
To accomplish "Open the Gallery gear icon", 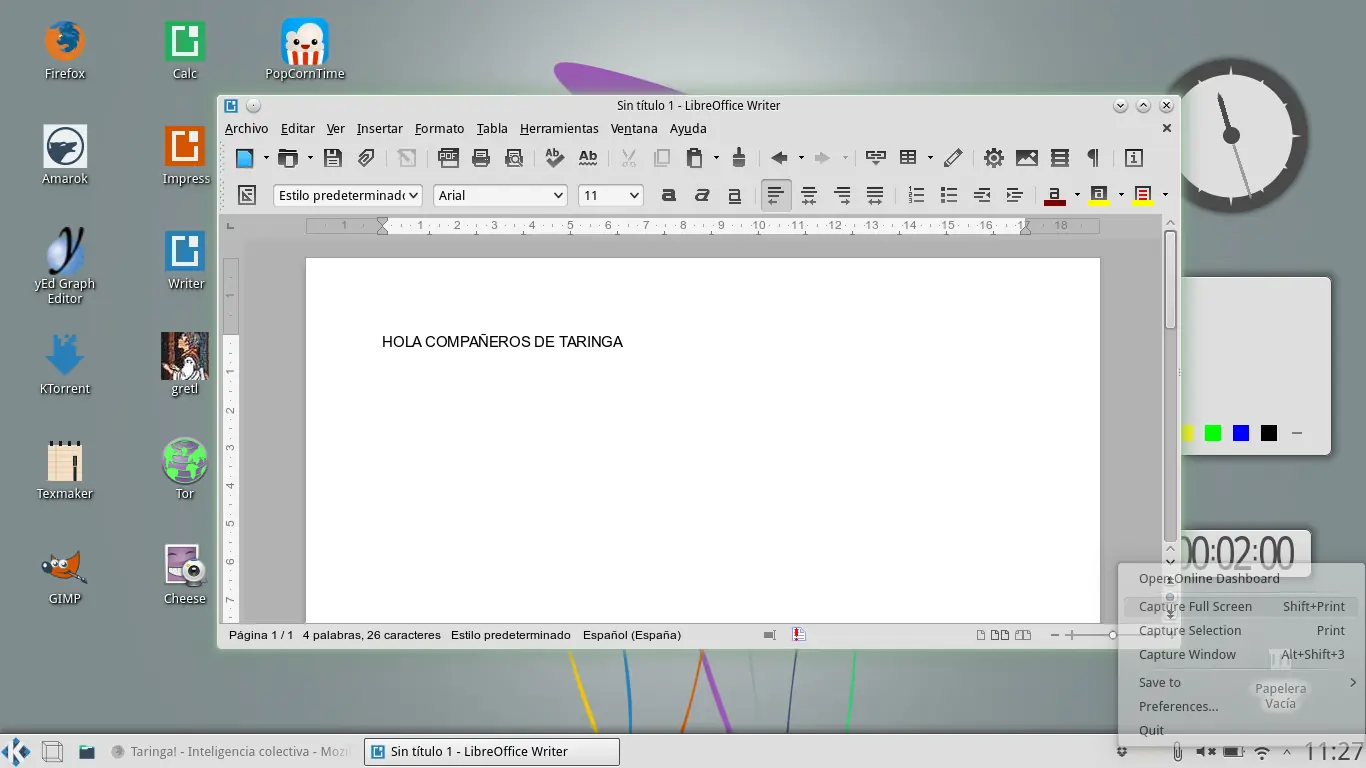I will pyautogui.click(x=993, y=158).
